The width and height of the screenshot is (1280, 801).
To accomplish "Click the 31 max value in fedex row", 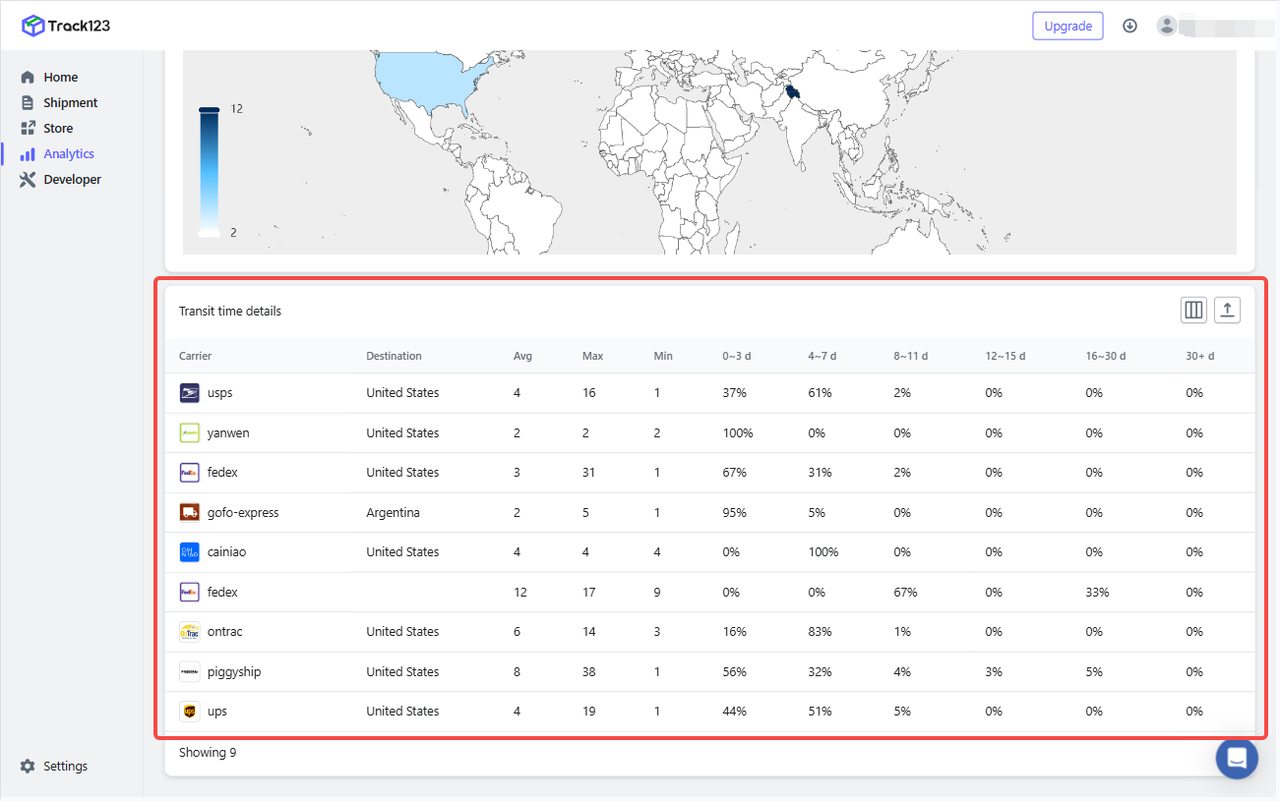I will pos(589,472).
